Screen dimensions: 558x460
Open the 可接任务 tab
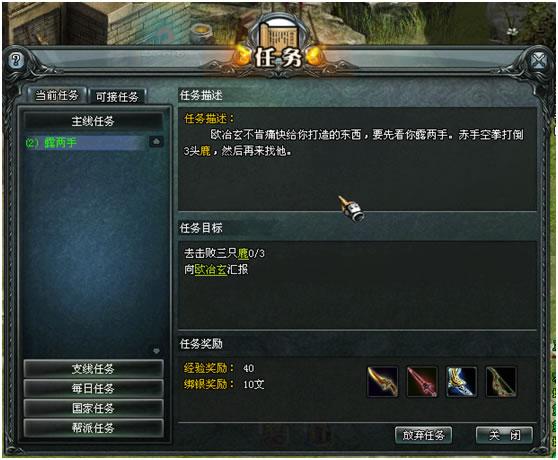point(117,96)
